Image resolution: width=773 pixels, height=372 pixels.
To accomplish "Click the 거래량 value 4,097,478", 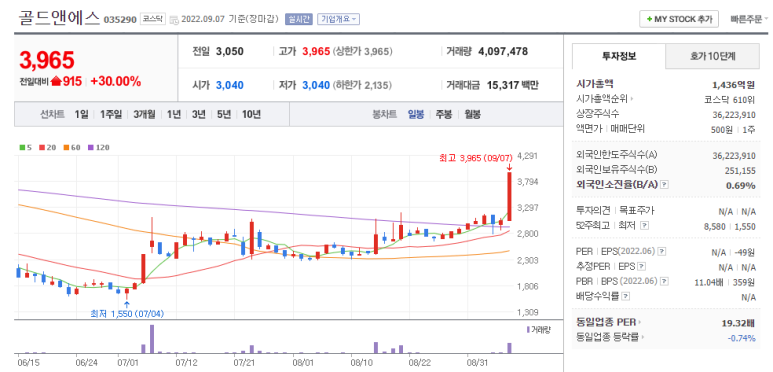I will [503, 51].
